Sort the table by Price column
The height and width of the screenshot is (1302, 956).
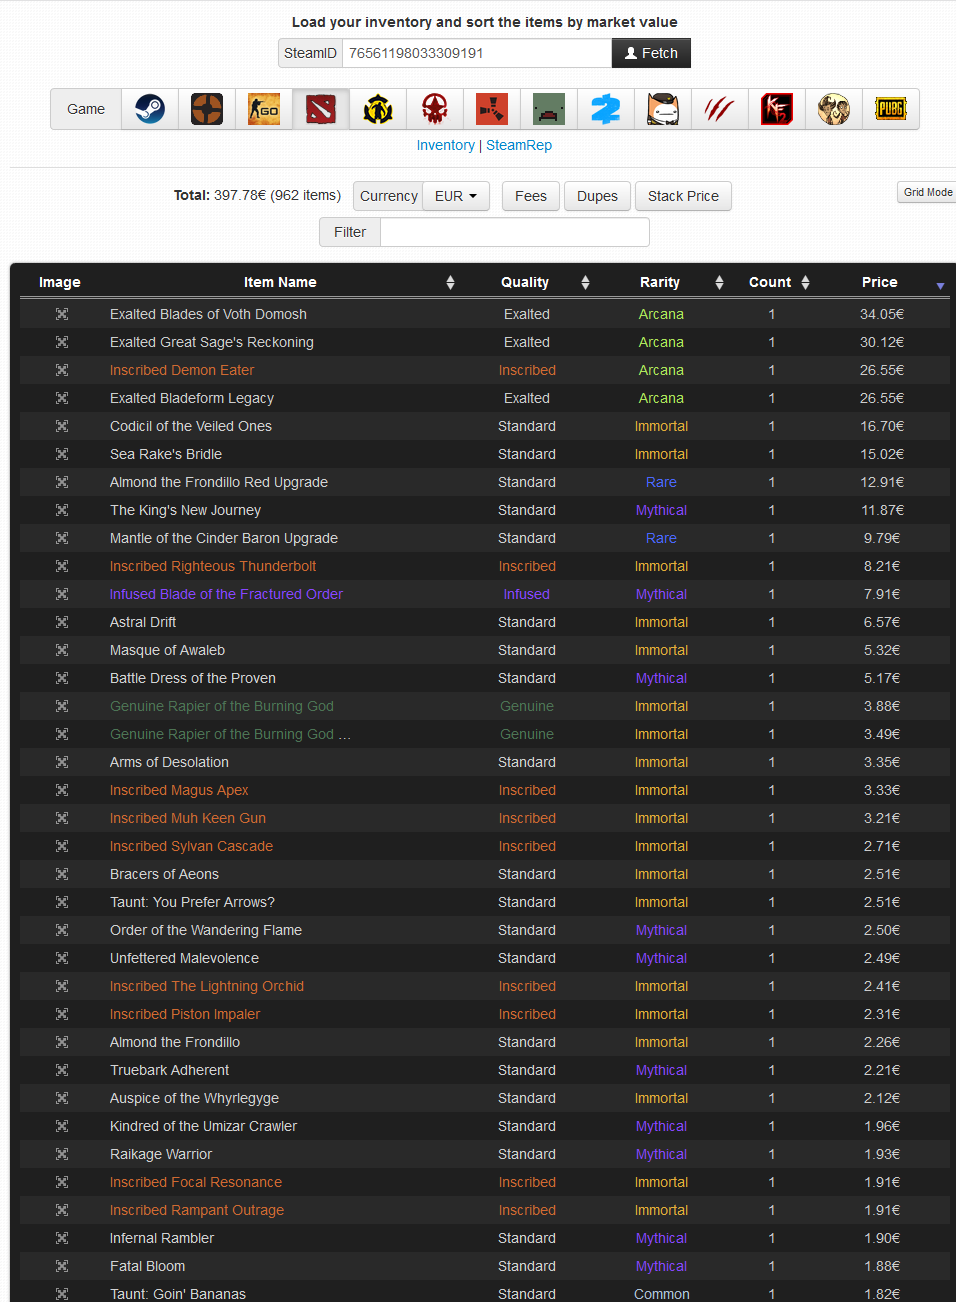880,282
